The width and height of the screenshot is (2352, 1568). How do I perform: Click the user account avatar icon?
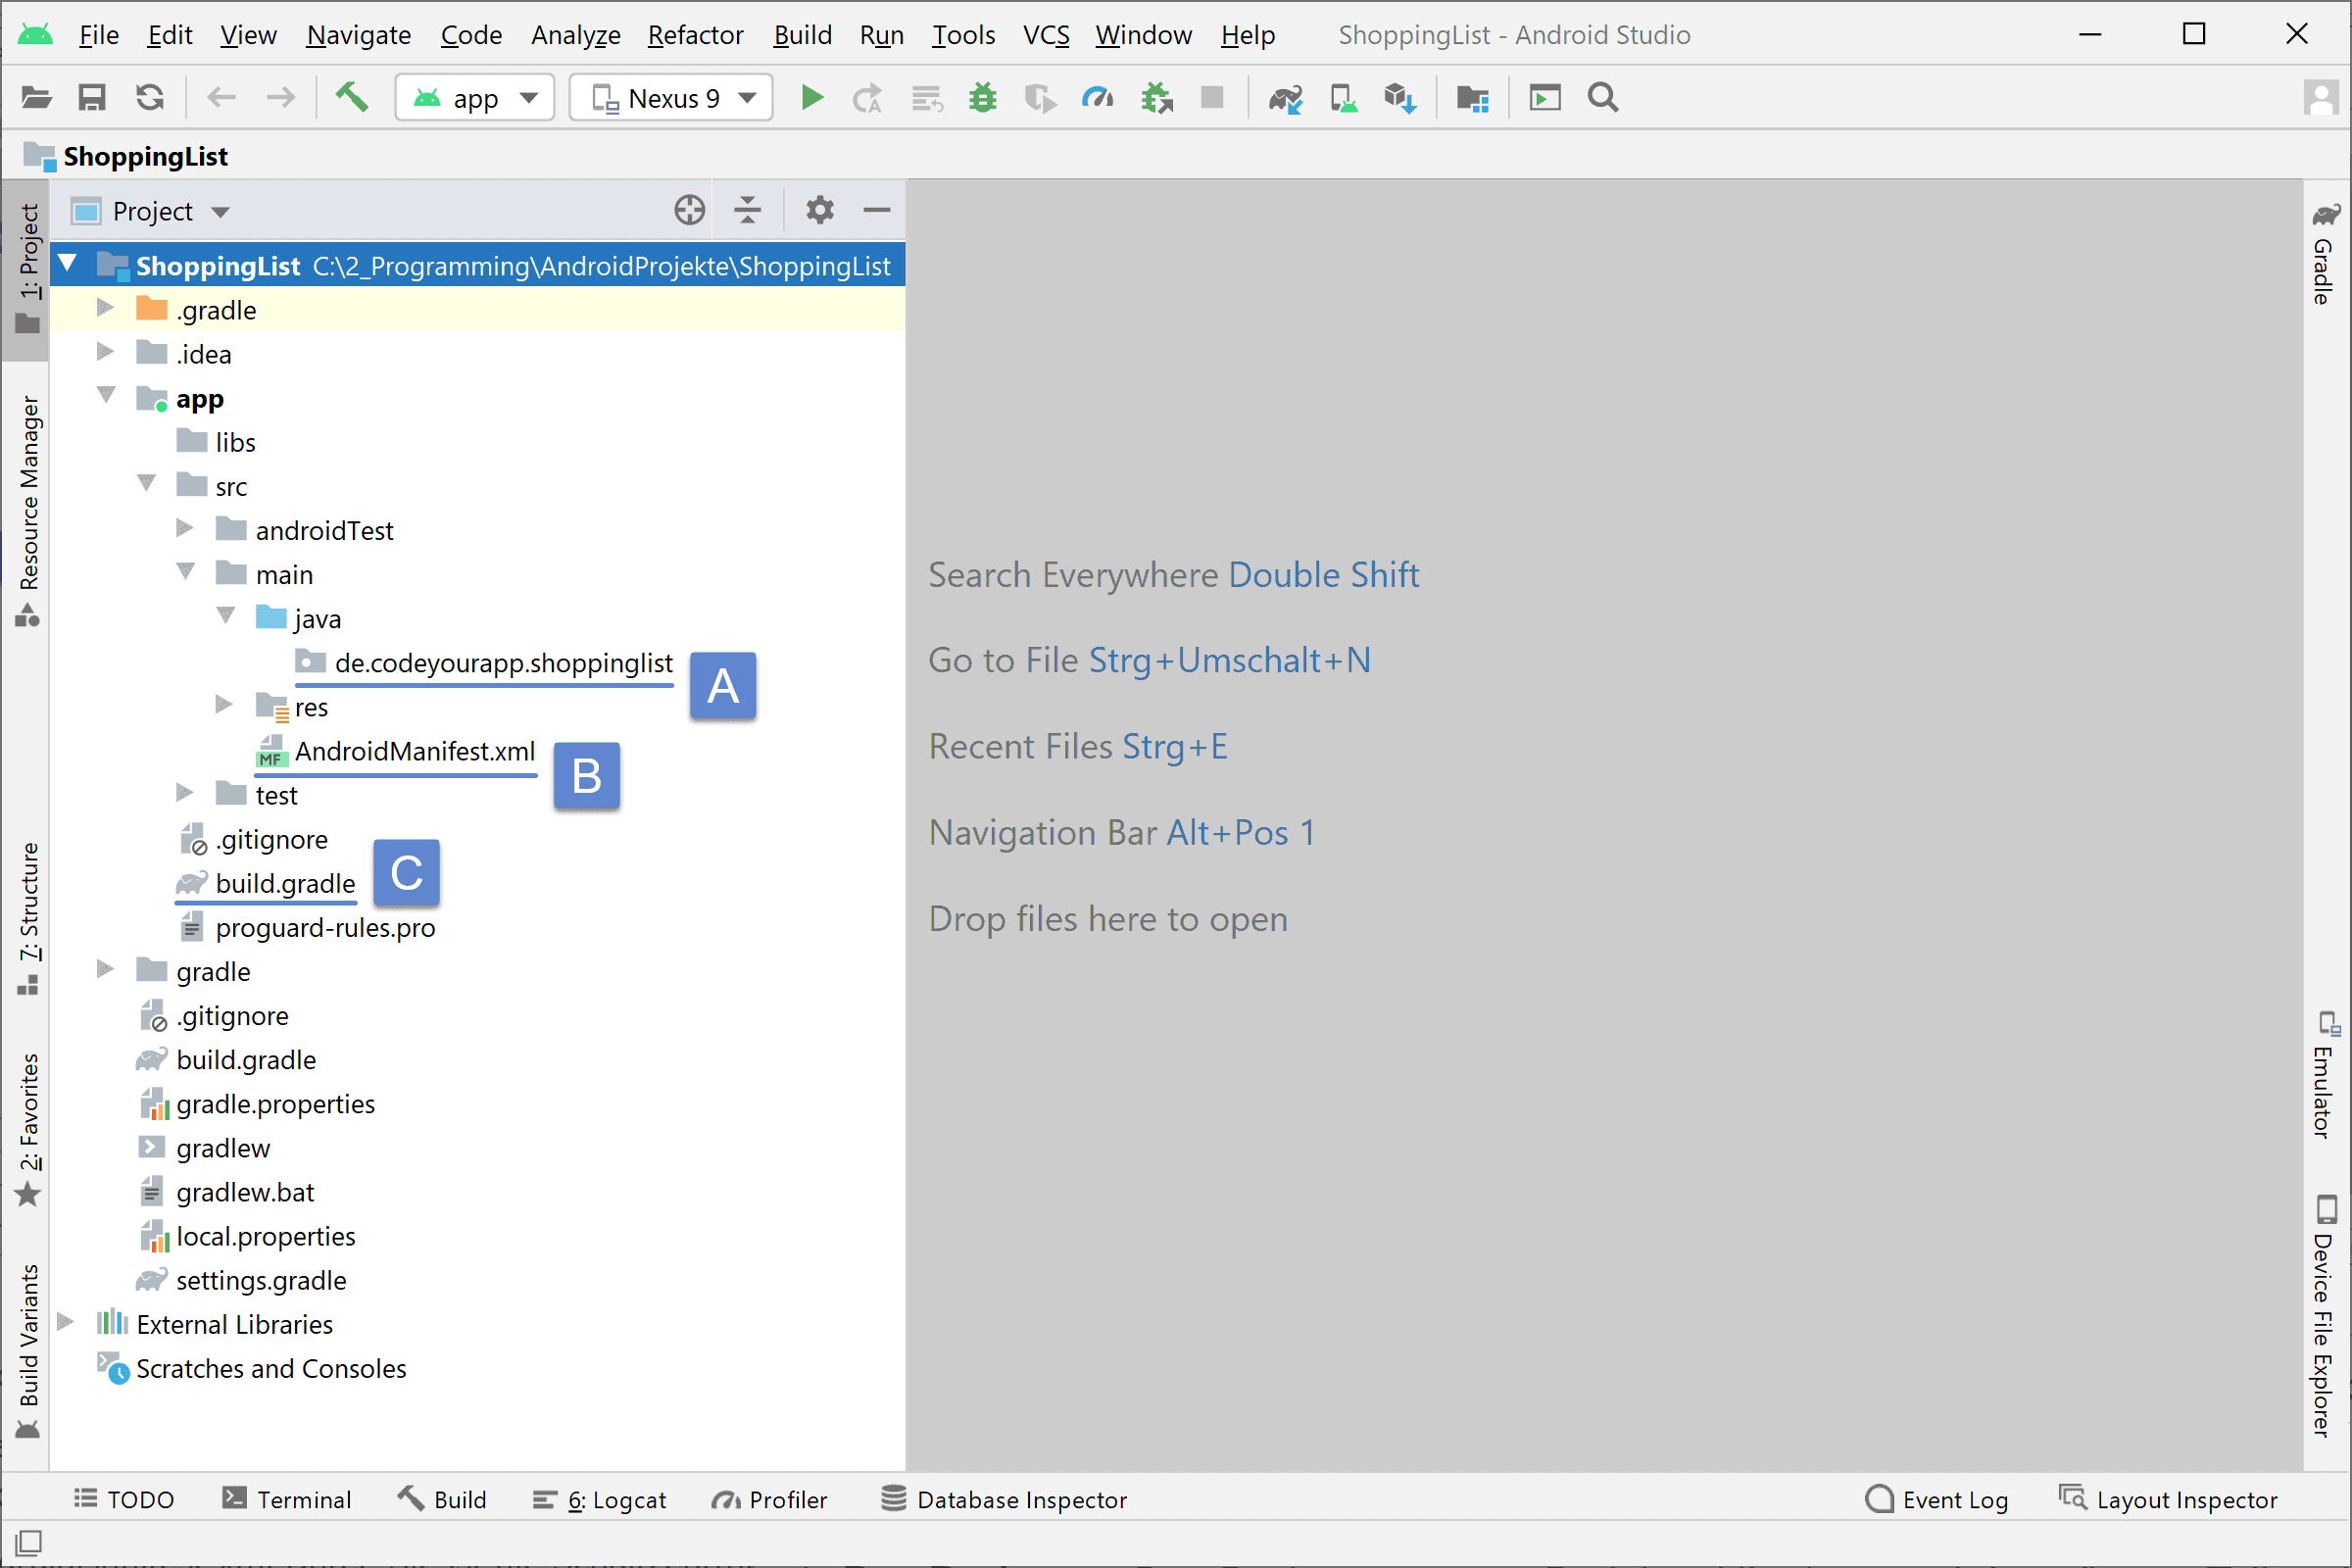[2320, 98]
